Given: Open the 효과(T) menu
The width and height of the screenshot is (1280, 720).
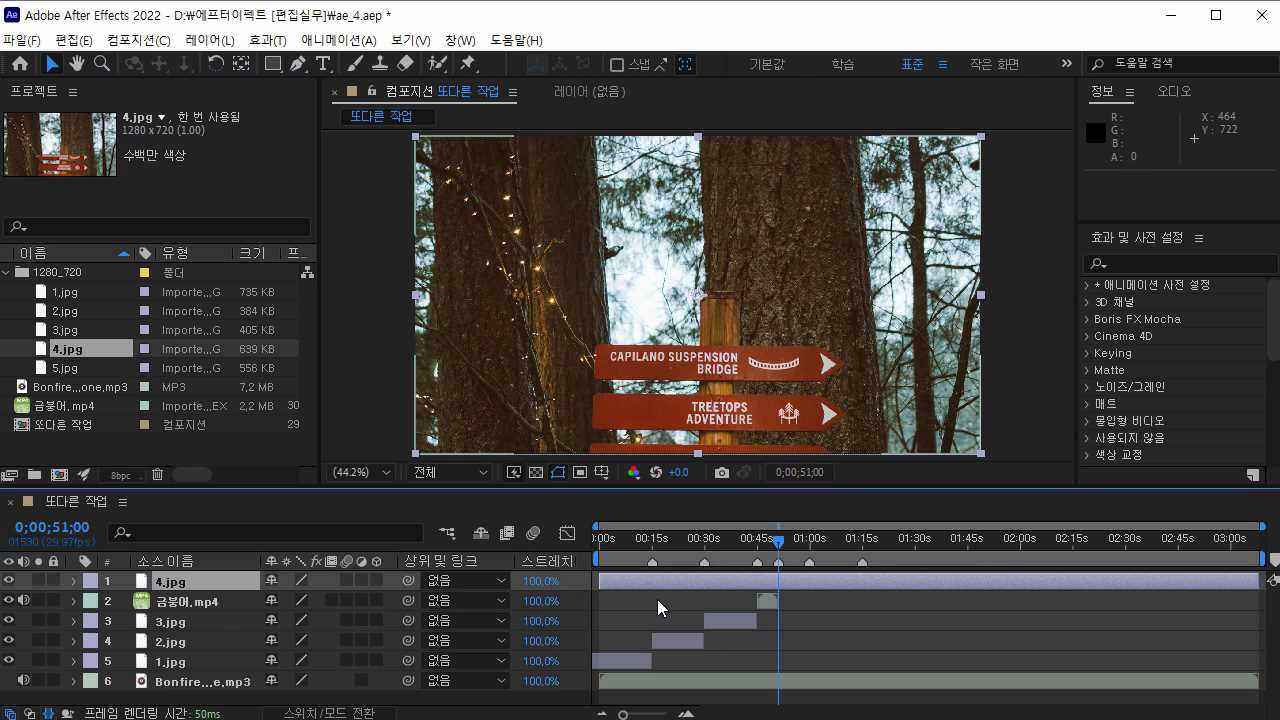Looking at the screenshot, I should click(268, 40).
